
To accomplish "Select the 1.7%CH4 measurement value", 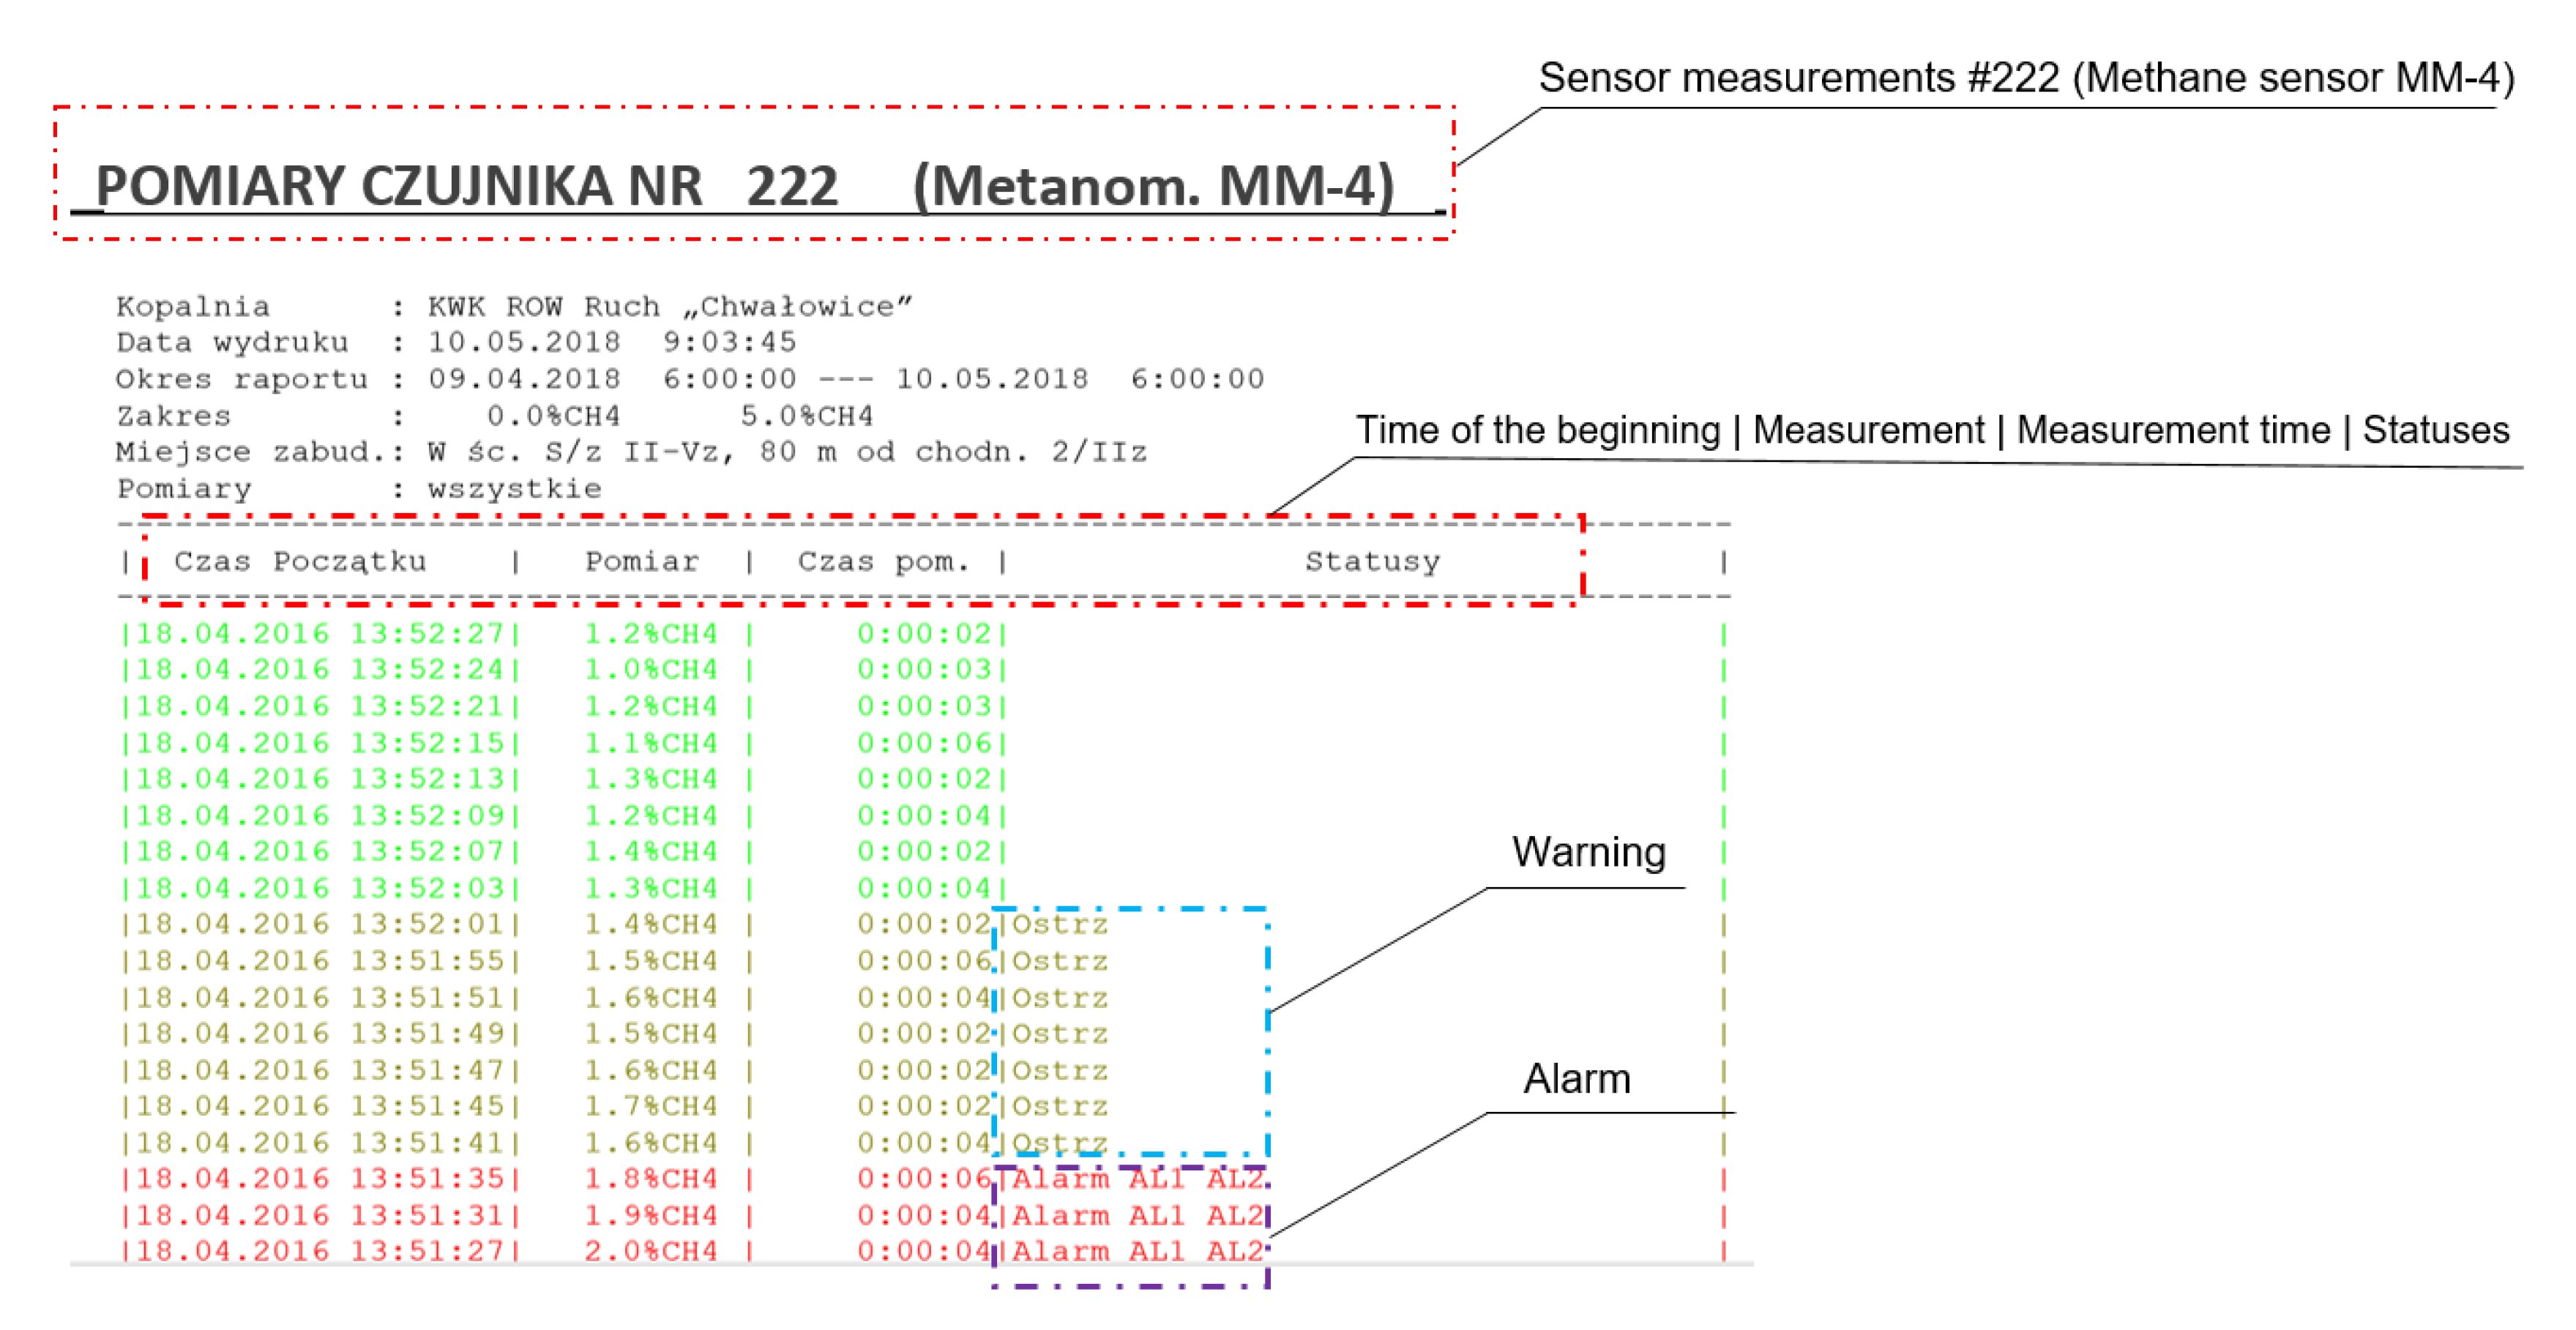I will (x=650, y=1106).
